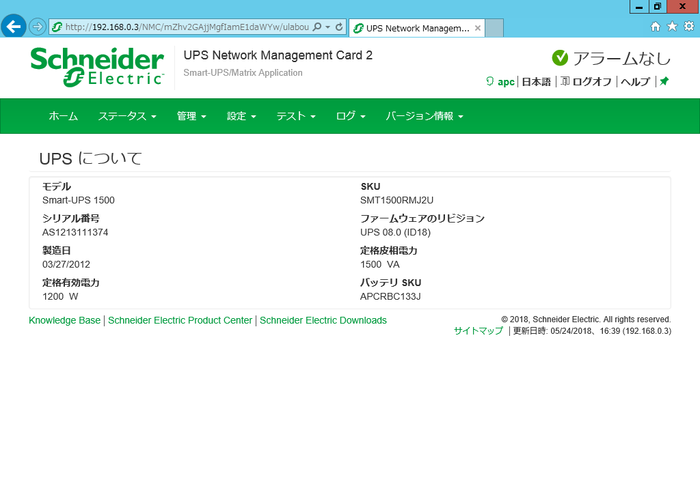Click the apc user link

(506, 82)
